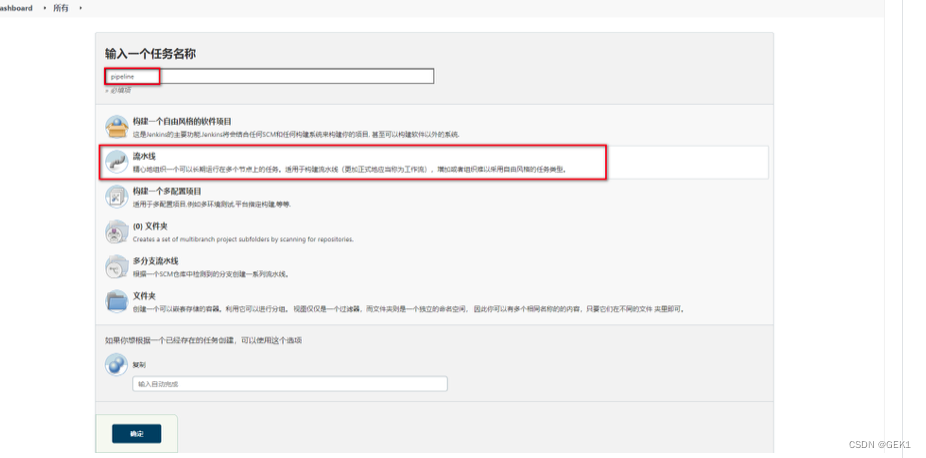Screen dimensions: 926x458
Task: Click the pipeline description sentence
Action: pos(350,169)
